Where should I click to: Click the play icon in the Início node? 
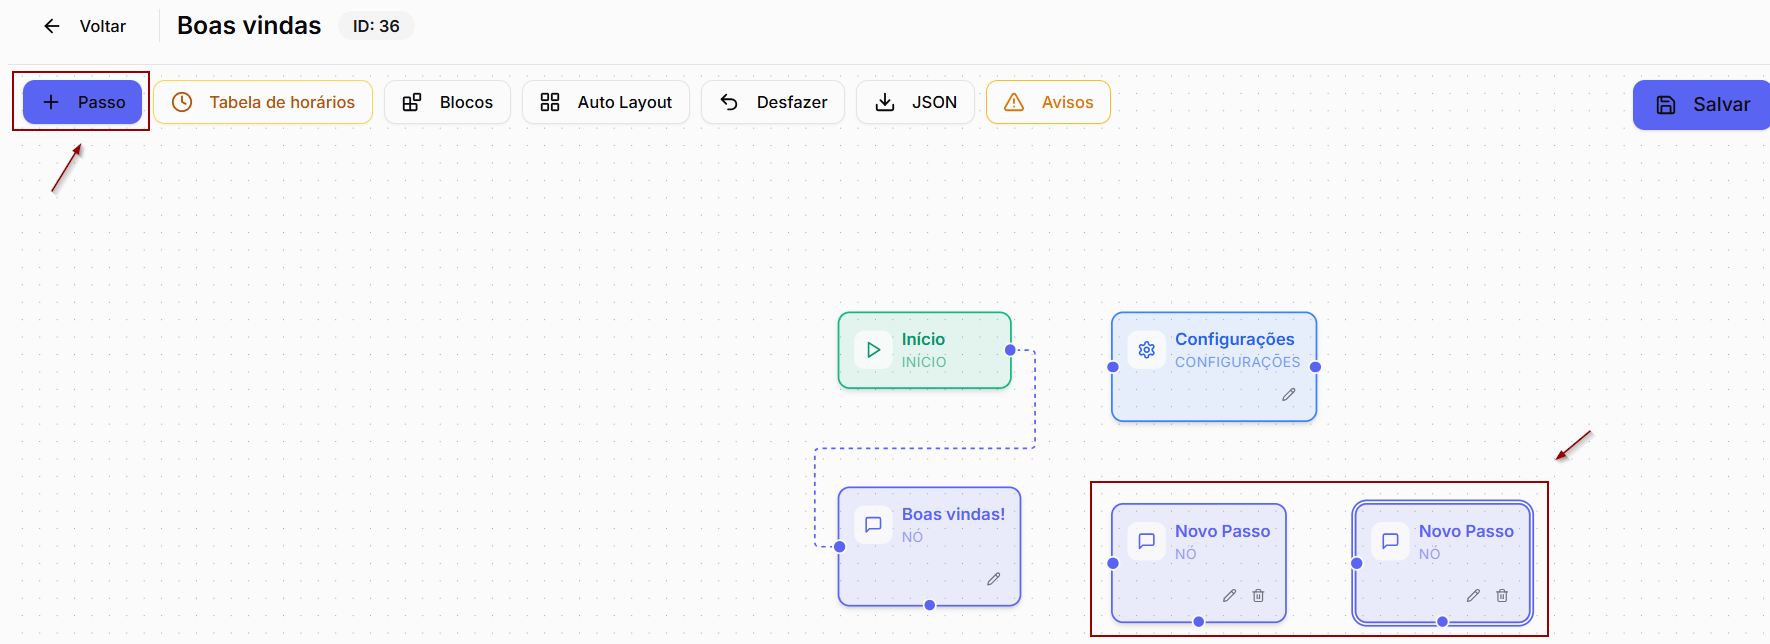click(x=873, y=350)
